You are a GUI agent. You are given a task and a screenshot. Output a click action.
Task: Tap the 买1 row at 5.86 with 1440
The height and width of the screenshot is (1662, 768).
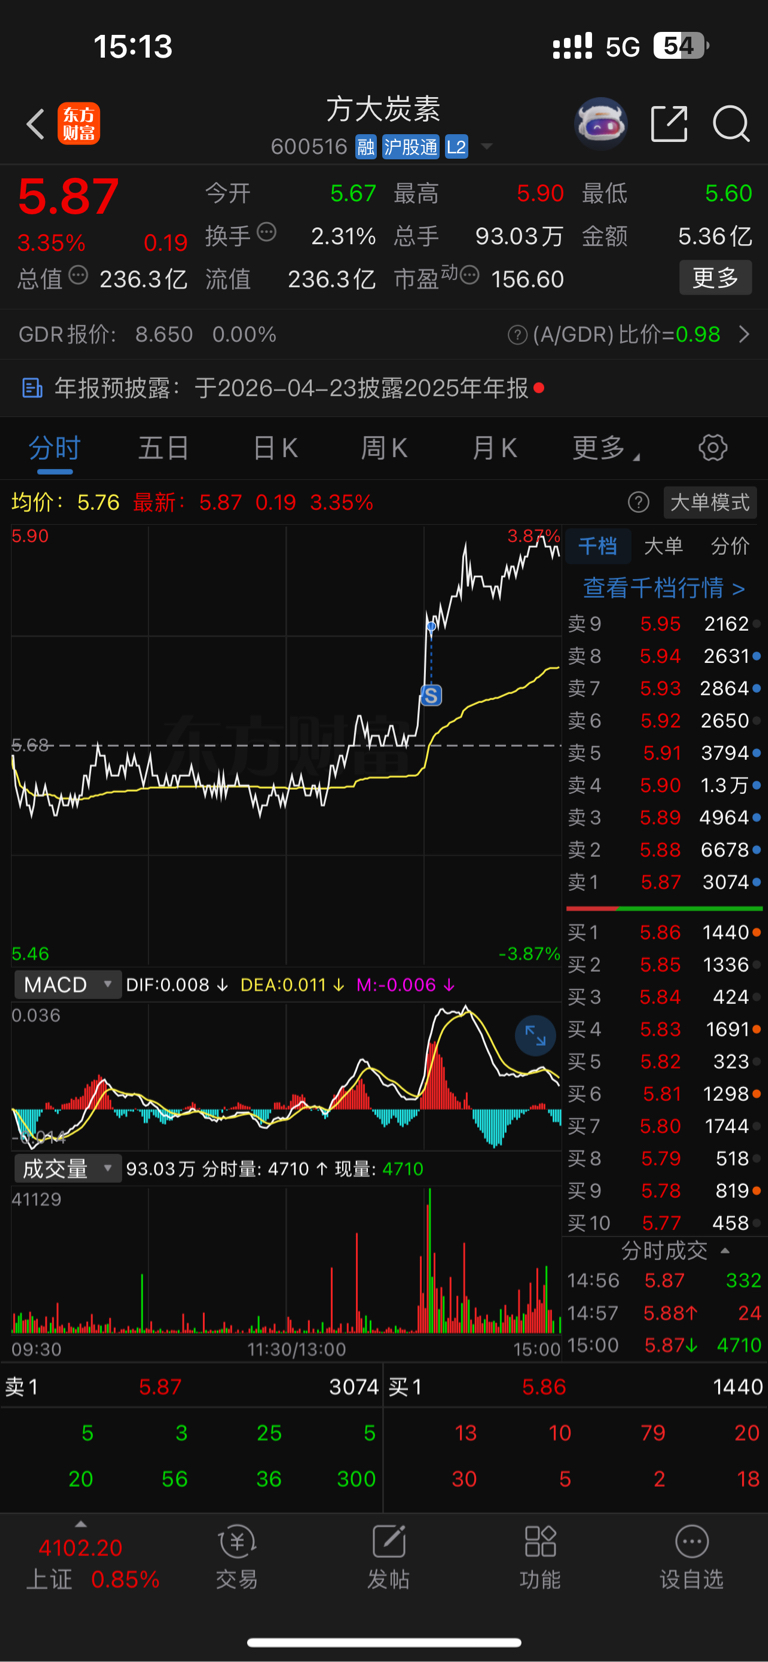click(x=665, y=932)
